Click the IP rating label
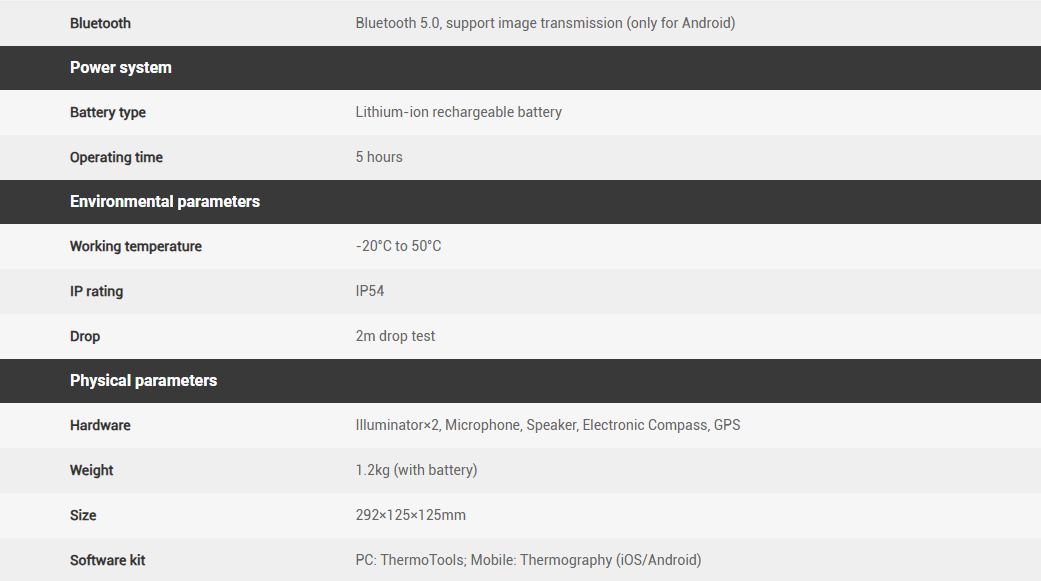Image resolution: width=1041 pixels, height=581 pixels. (97, 292)
